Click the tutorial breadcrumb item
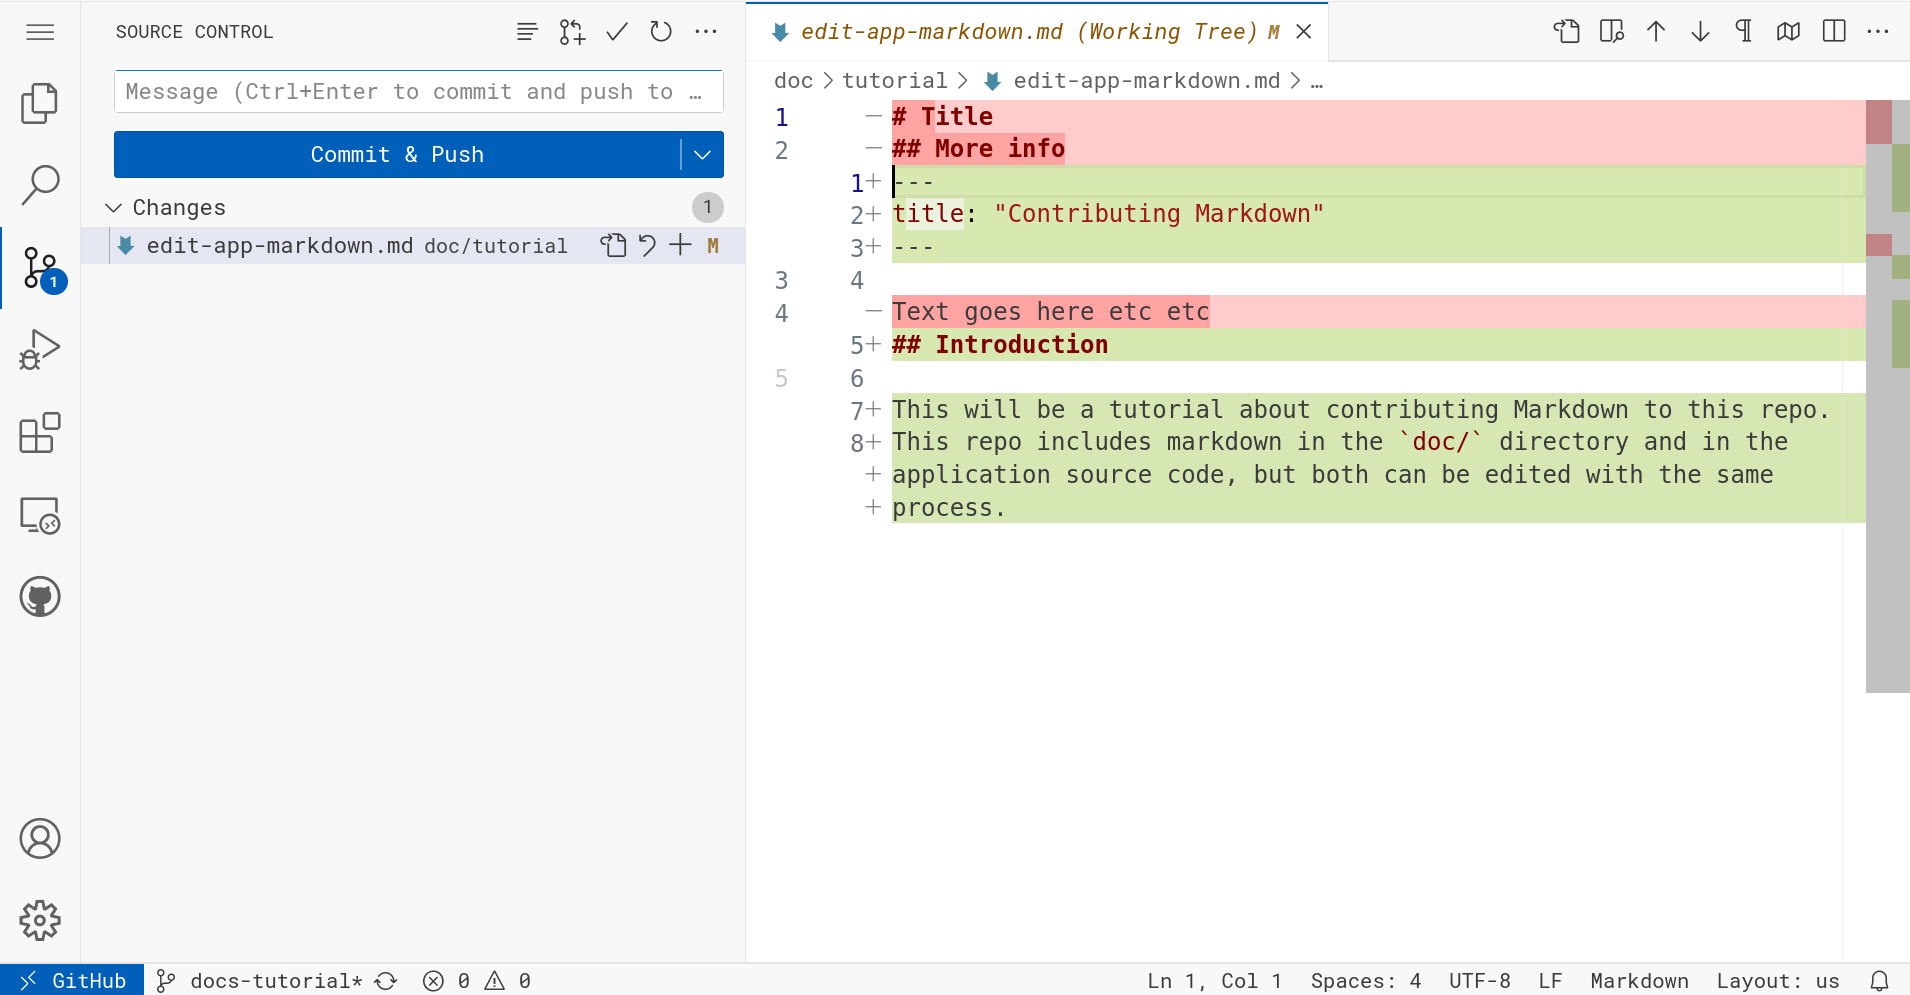1910x995 pixels. (x=894, y=81)
